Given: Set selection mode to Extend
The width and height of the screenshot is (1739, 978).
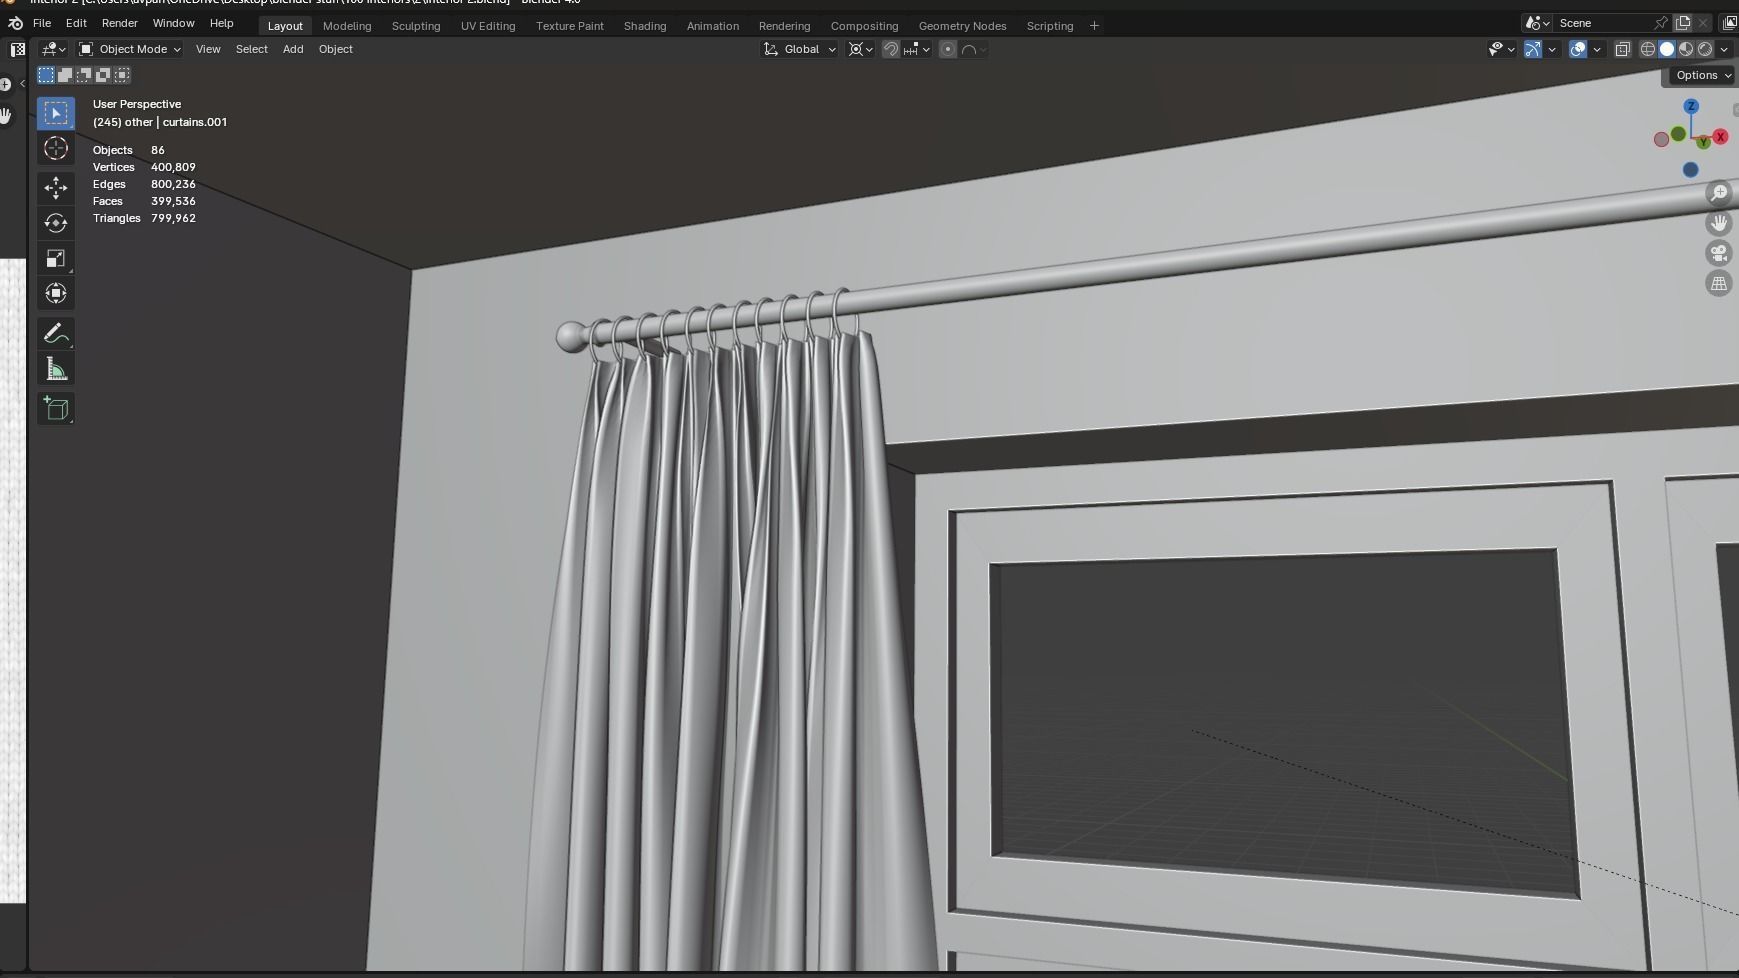Looking at the screenshot, I should click(x=65, y=75).
